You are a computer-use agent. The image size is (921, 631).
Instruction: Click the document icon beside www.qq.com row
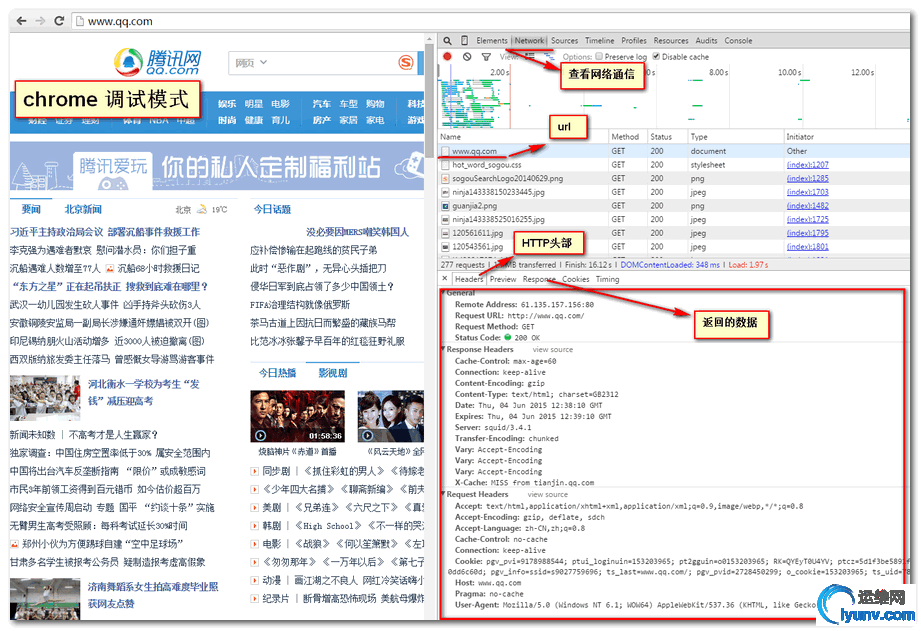click(445, 151)
